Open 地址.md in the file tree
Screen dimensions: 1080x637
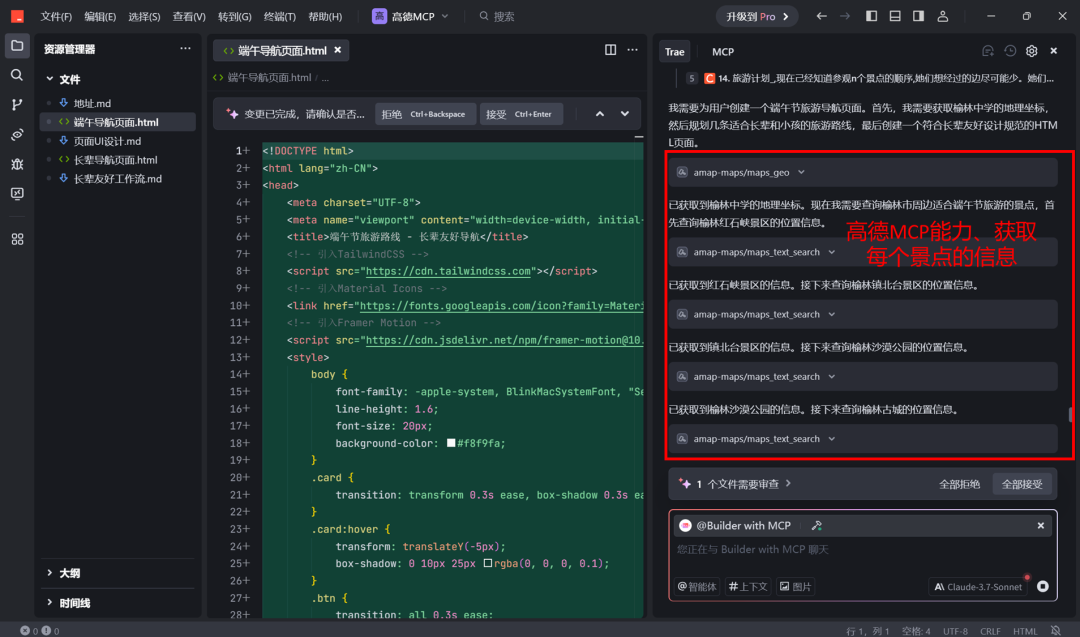point(92,103)
